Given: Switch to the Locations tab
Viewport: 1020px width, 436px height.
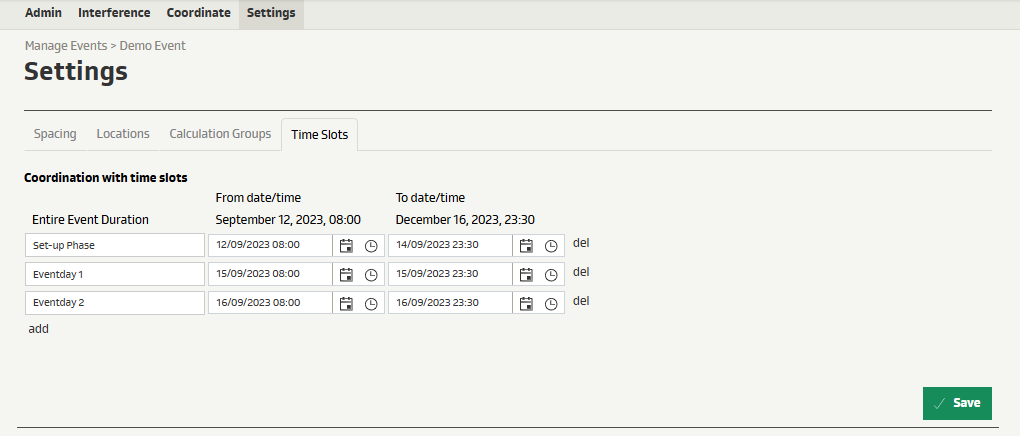Looking at the screenshot, I should point(123,134).
